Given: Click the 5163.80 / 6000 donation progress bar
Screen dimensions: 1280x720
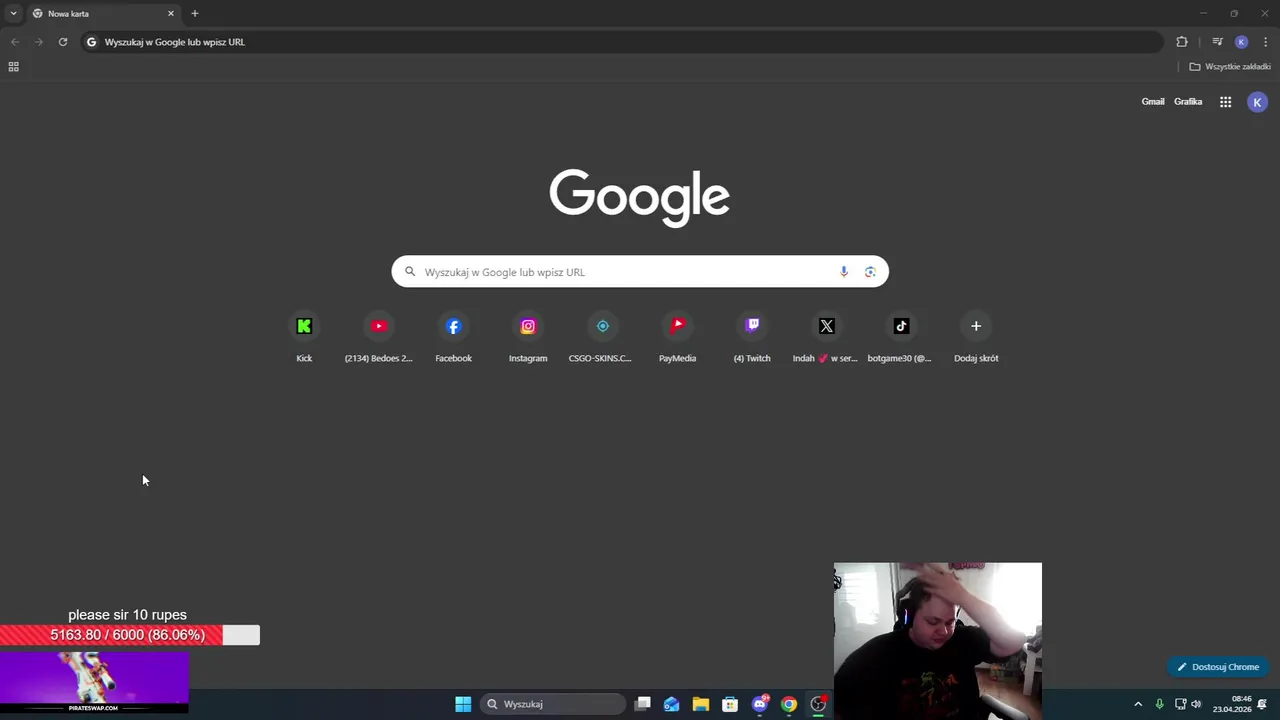Looking at the screenshot, I should (x=130, y=635).
